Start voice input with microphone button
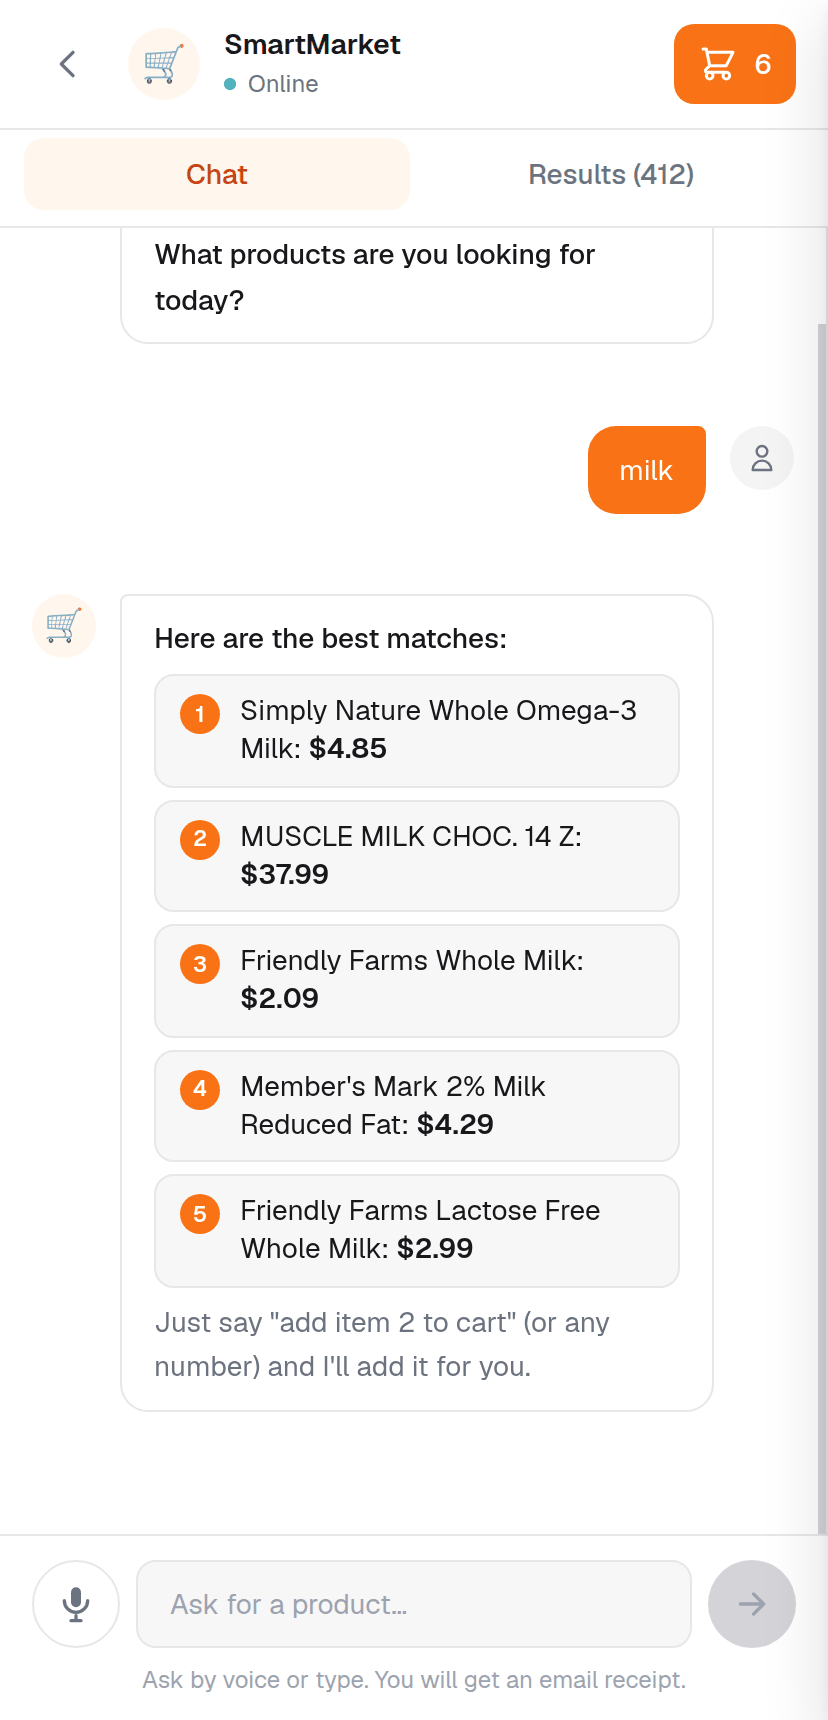The image size is (828, 1720). (76, 1604)
